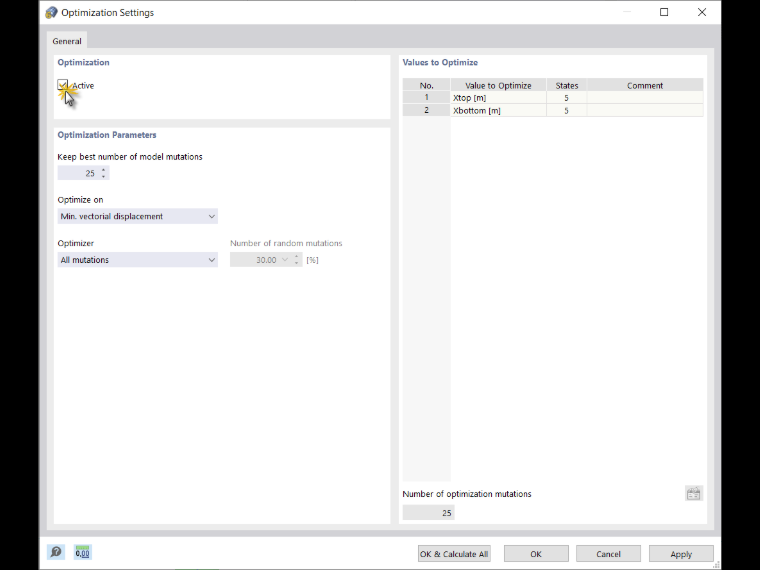Click the States value for Xtop
Viewport: 760px width, 570px height.
pyautogui.click(x=567, y=97)
